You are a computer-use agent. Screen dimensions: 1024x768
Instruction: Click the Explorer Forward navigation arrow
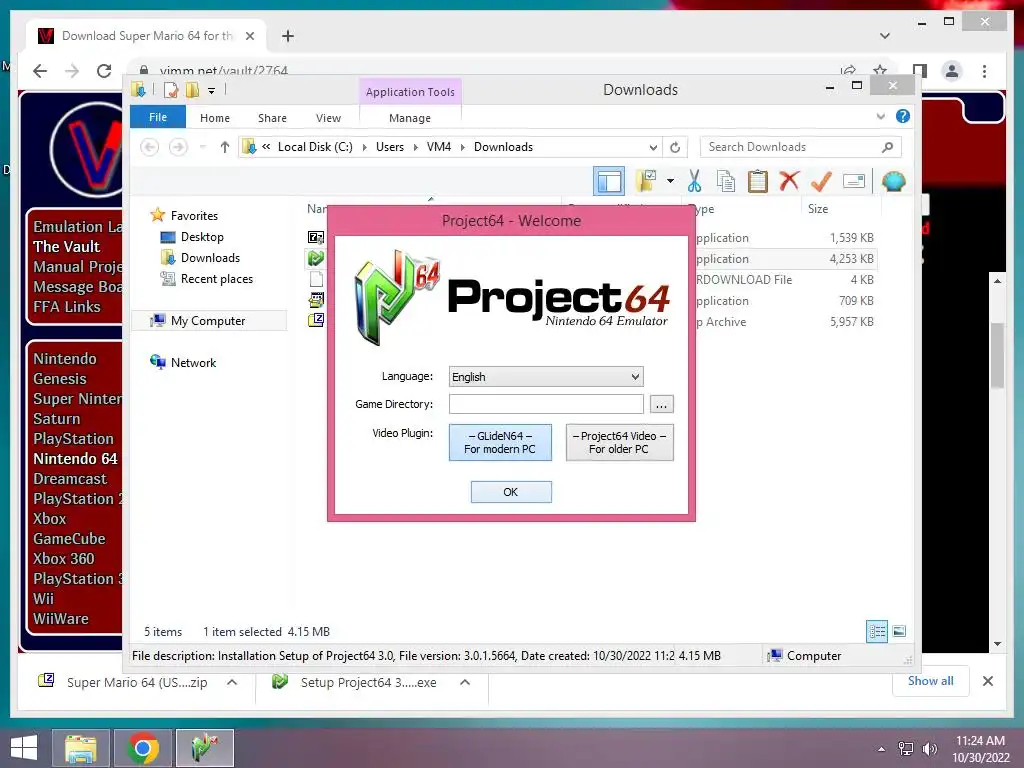coord(178,147)
